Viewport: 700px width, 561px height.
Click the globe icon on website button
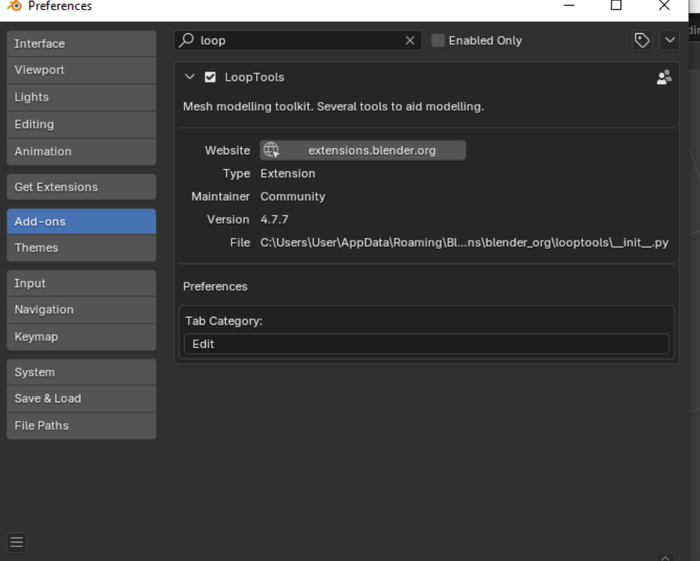271,150
